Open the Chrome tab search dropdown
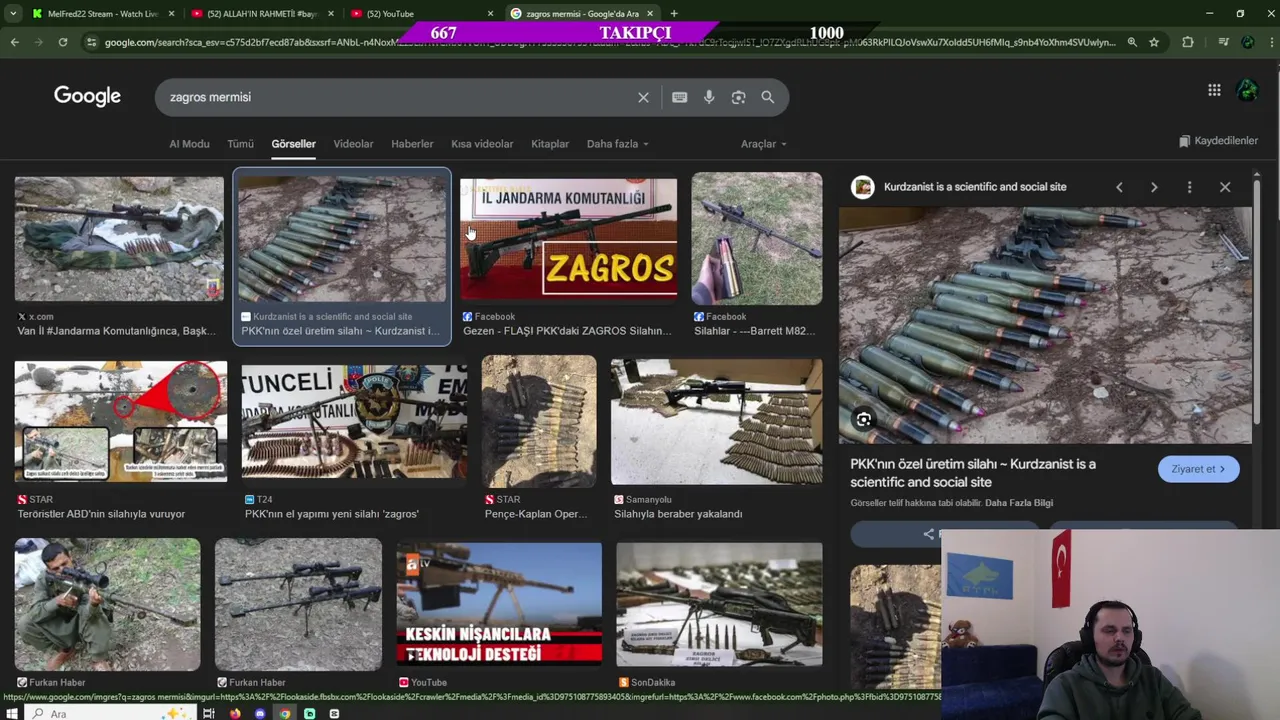 point(13,14)
